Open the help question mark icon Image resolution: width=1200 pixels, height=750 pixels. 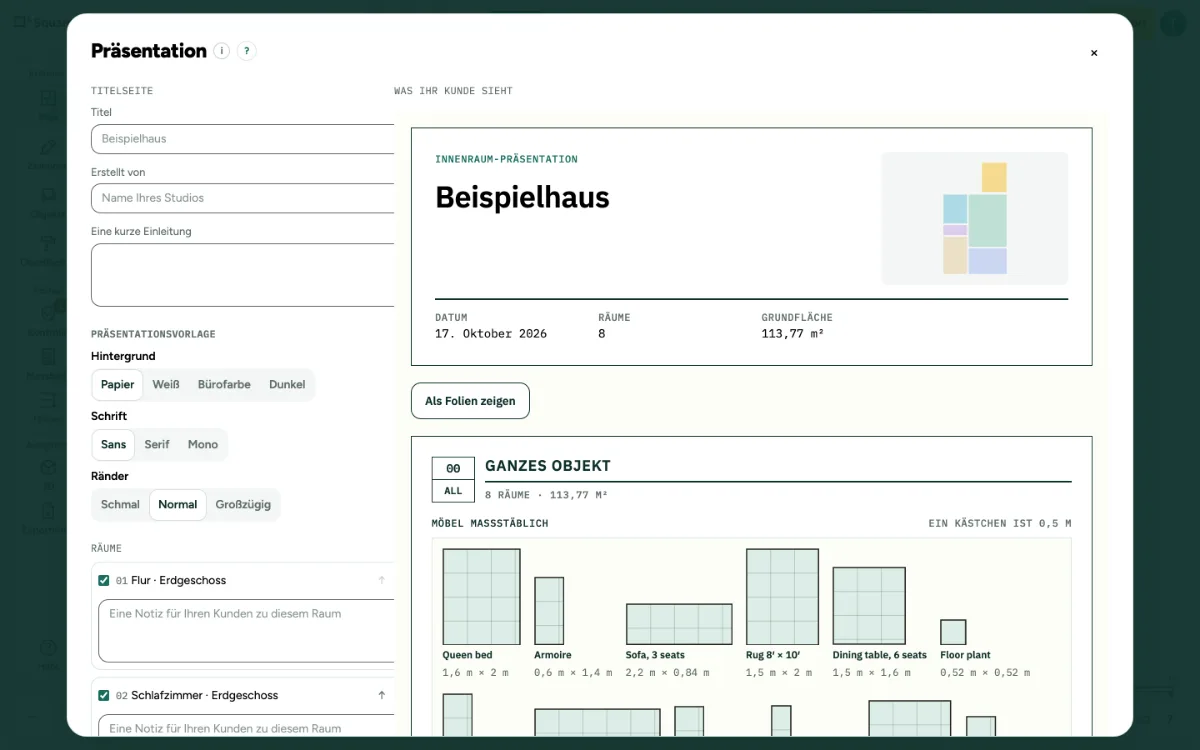click(247, 51)
